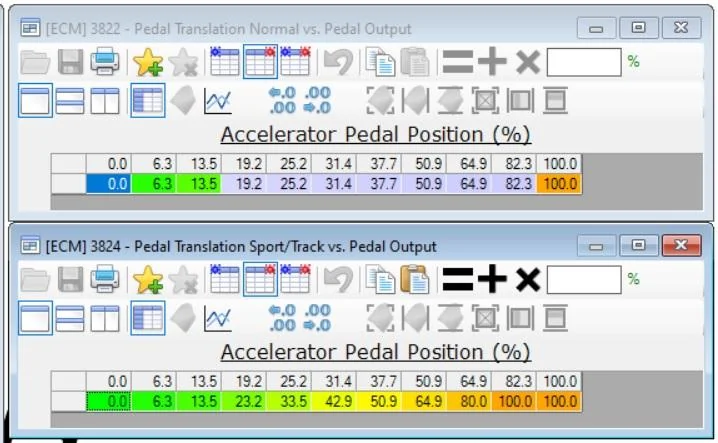Screen dimensions: 718x443
Task: Show graph view in 3824 window
Action: pos(218,318)
